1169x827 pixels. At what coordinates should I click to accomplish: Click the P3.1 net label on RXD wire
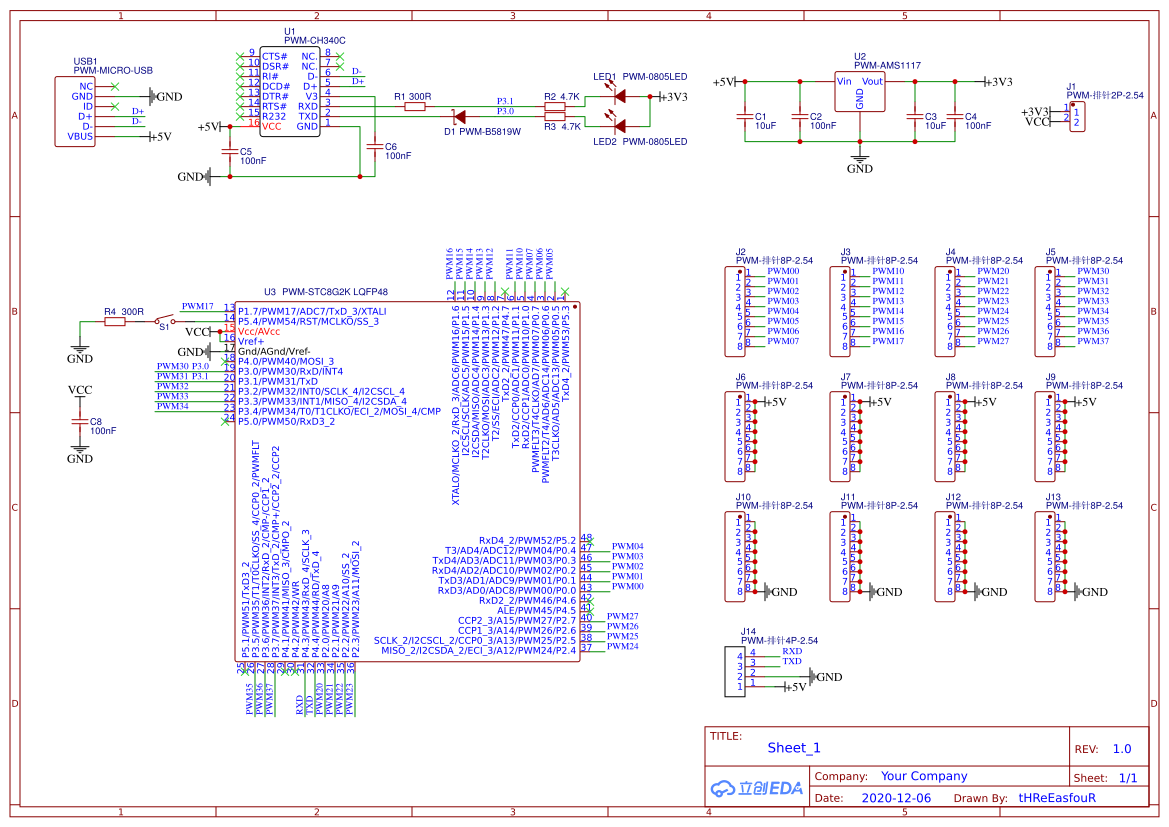pyautogui.click(x=505, y=101)
